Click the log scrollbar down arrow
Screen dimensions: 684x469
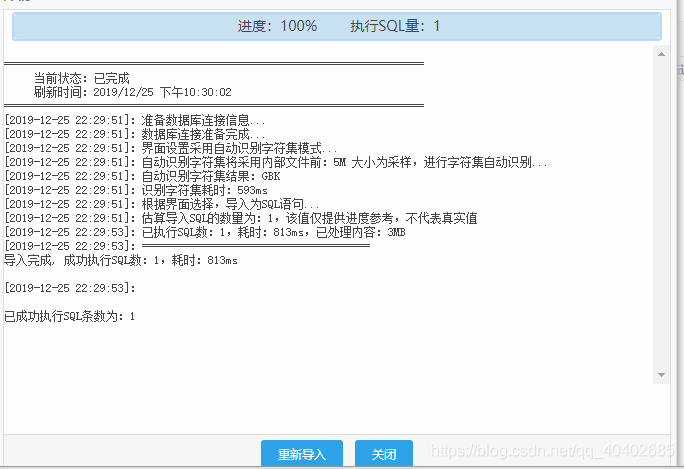661,375
